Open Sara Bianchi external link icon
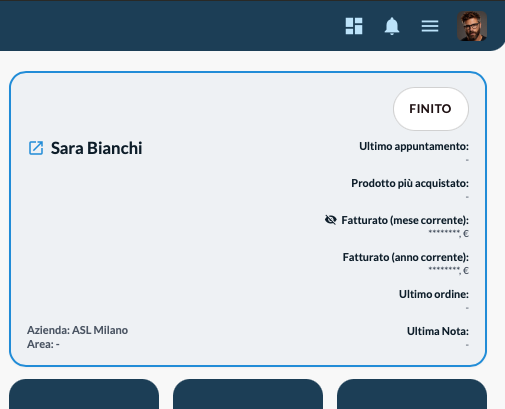 (36, 148)
